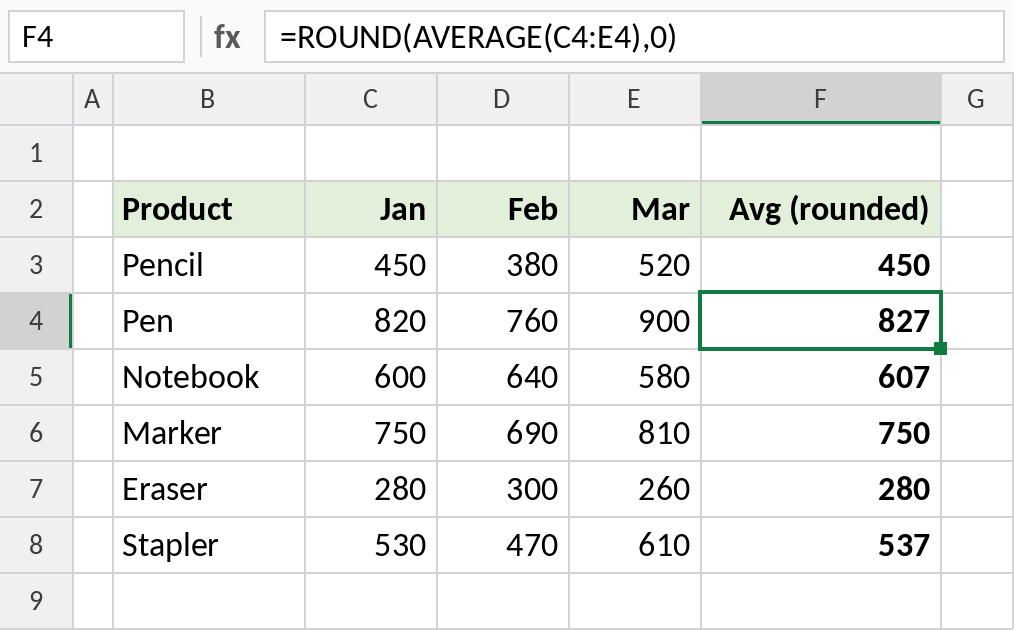Click Pen's Jan value 820
Viewport: 1014px width, 630px height.
[x=371, y=321]
